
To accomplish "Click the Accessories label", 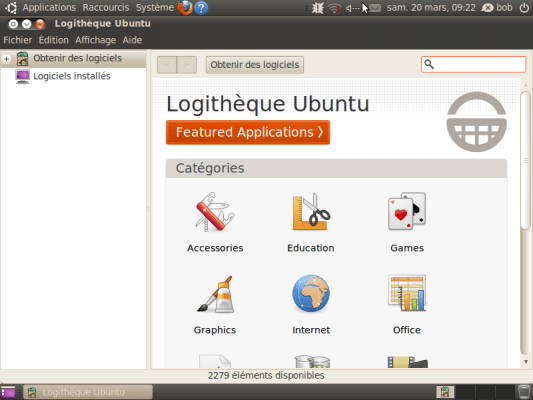I will pyautogui.click(x=215, y=248).
